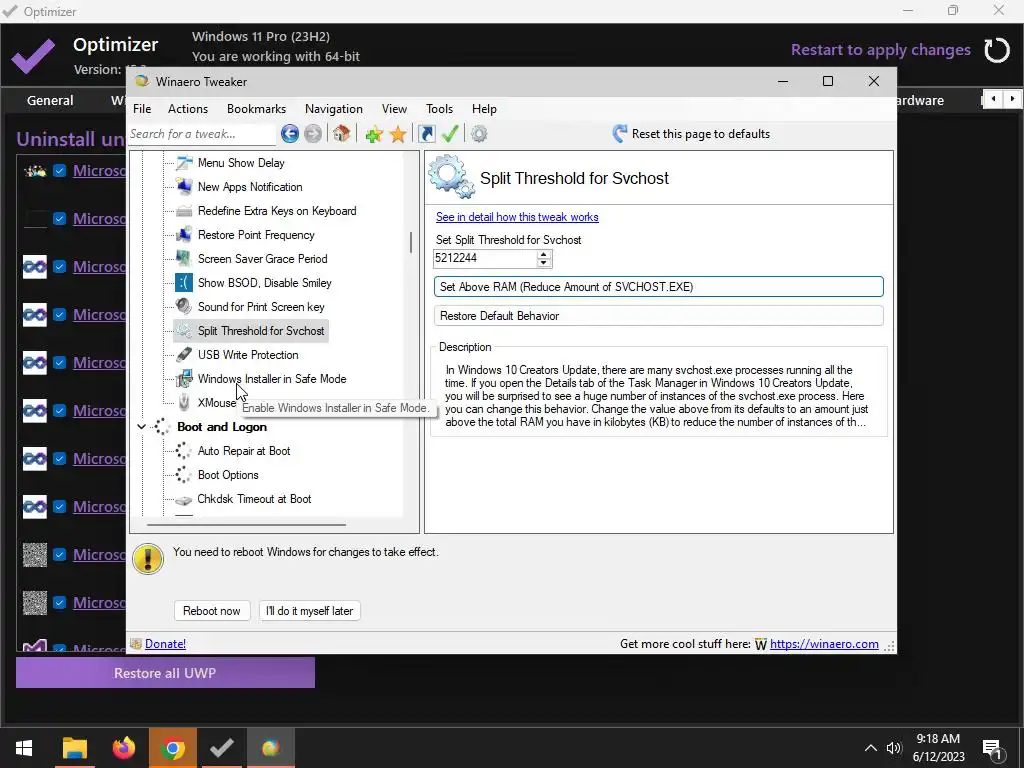Uncheck the first Microsoft app checkbox in Optimizer
The height and width of the screenshot is (768, 1024).
pos(59,170)
